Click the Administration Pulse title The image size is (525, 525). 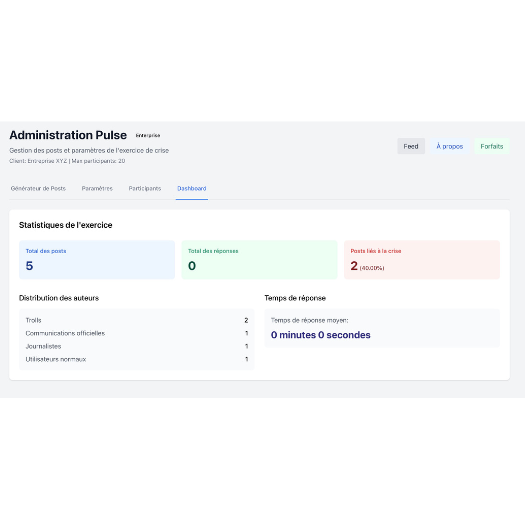tap(68, 135)
